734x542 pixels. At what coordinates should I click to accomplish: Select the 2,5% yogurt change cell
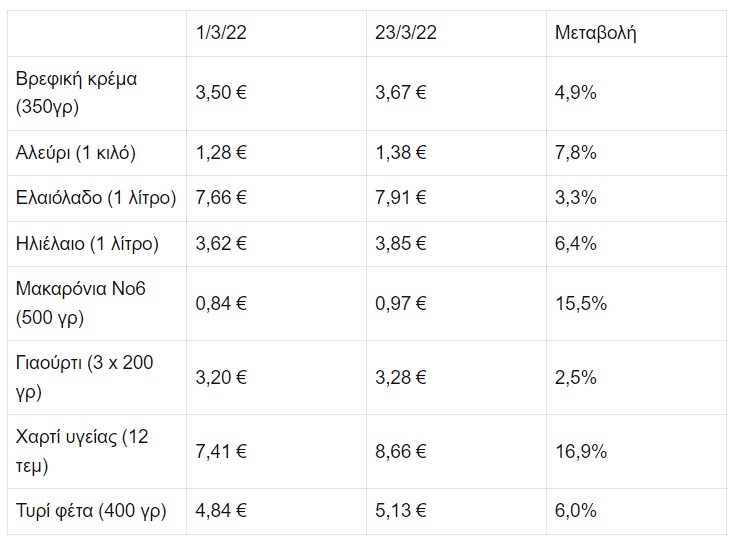coord(636,377)
